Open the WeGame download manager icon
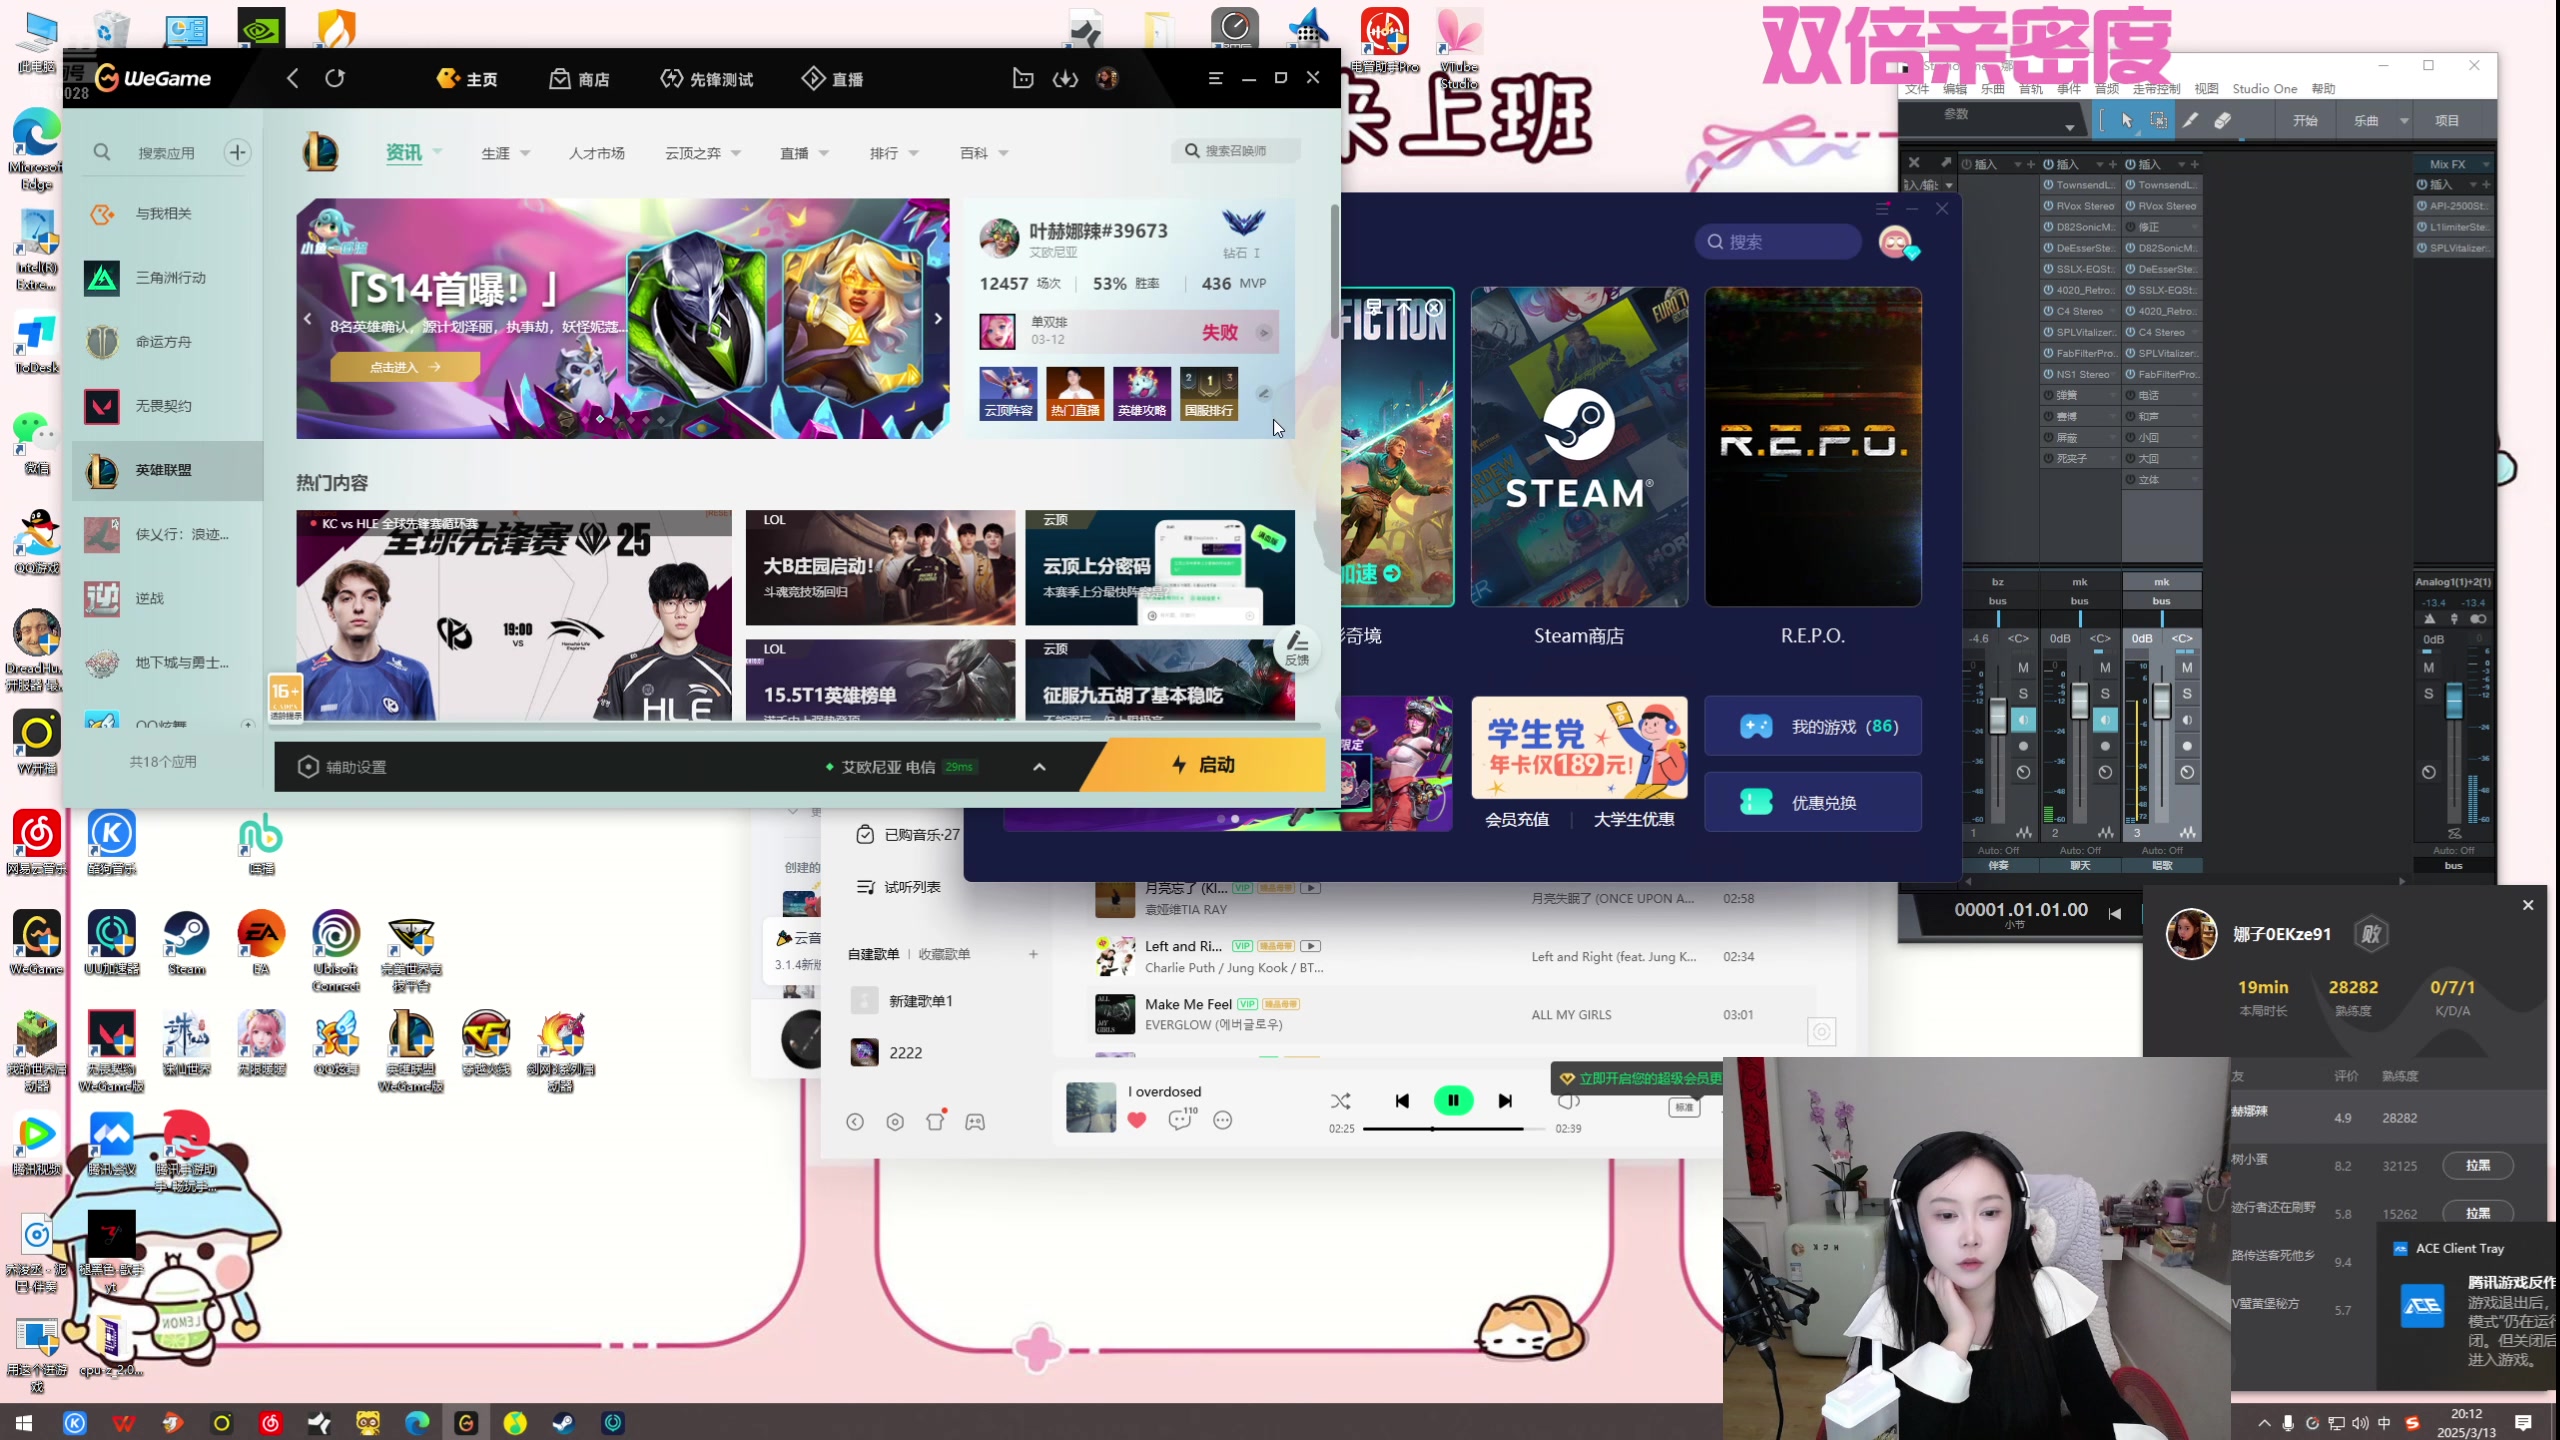 (x=1065, y=78)
